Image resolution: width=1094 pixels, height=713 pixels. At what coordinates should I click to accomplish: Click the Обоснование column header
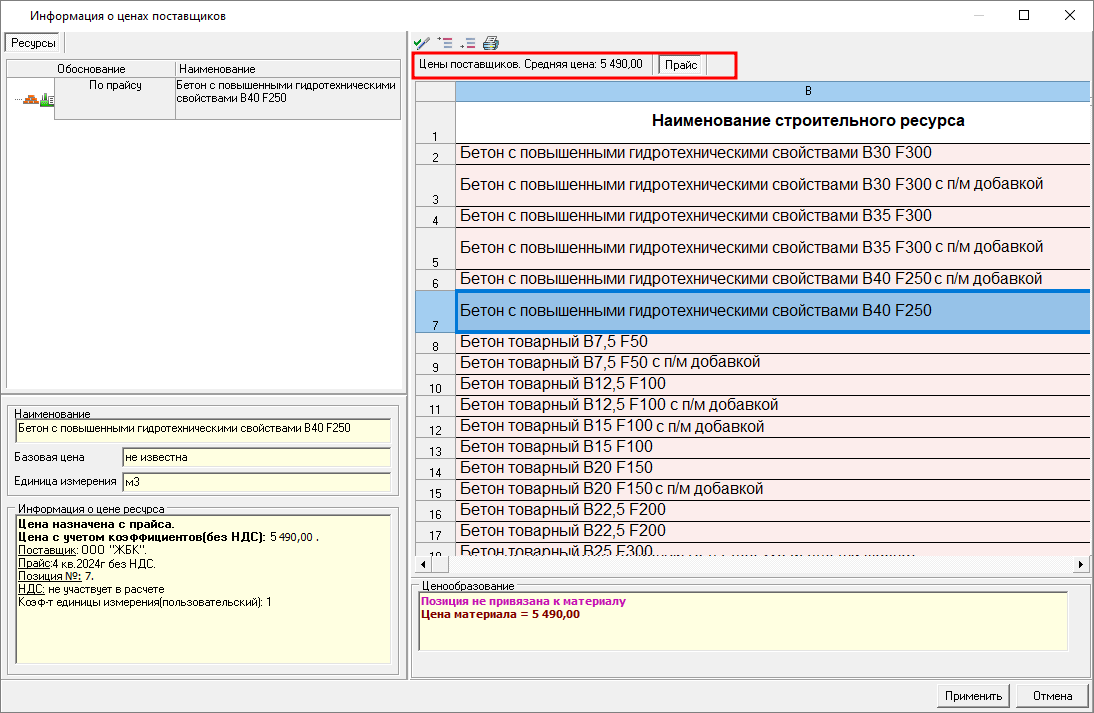pos(91,69)
